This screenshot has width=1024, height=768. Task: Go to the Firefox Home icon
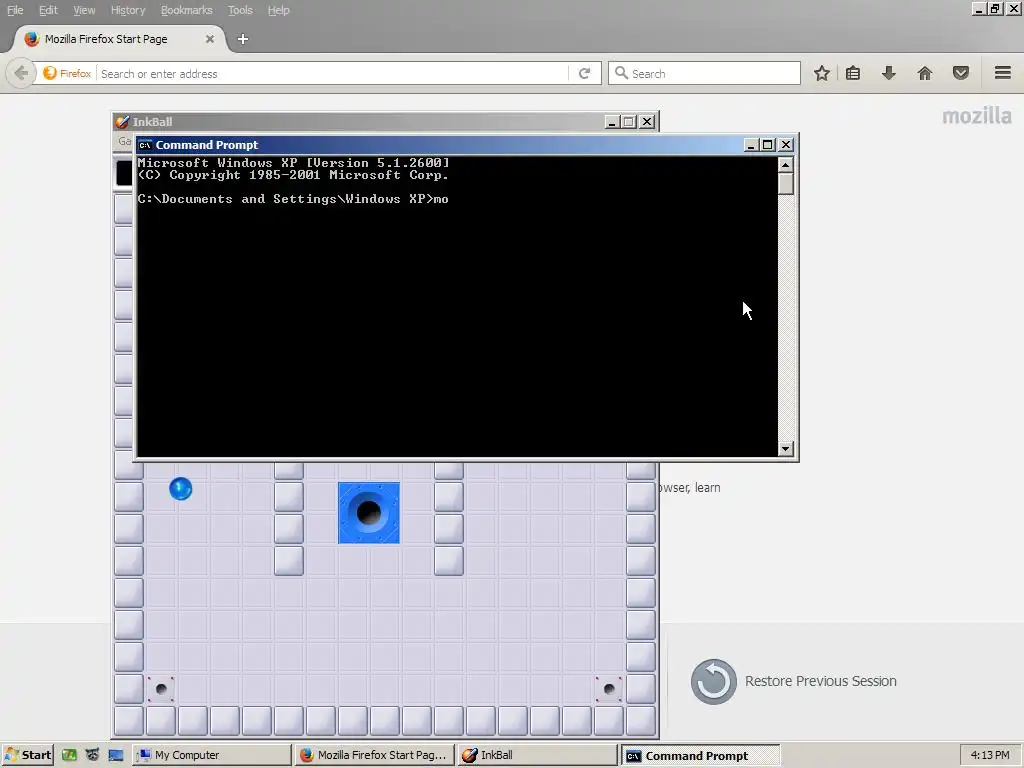pyautogui.click(x=925, y=73)
